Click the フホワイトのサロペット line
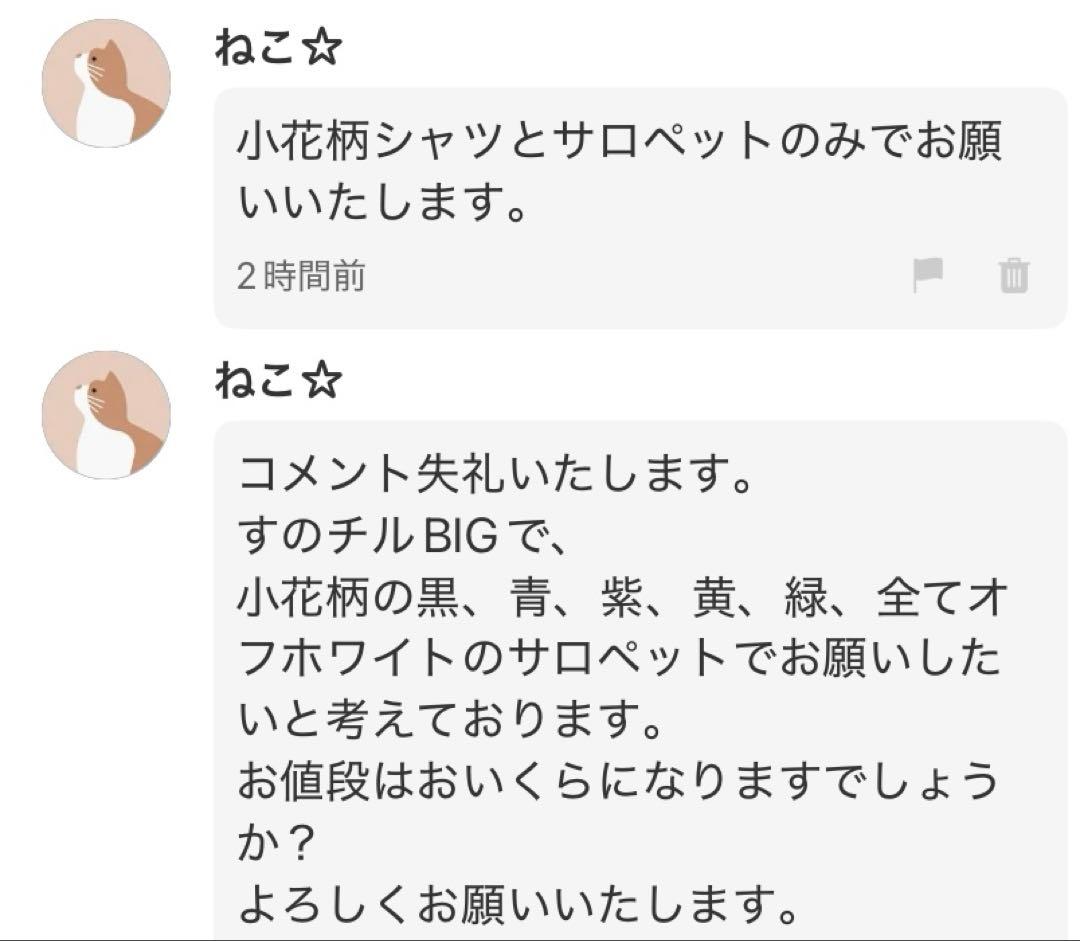The image size is (1080, 941). 620,660
